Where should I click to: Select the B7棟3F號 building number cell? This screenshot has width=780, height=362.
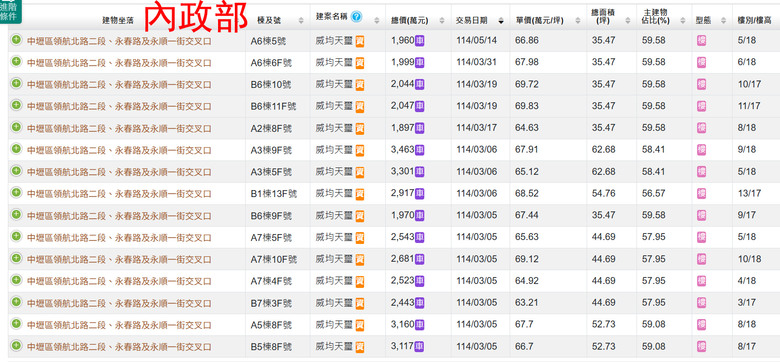tap(271, 303)
